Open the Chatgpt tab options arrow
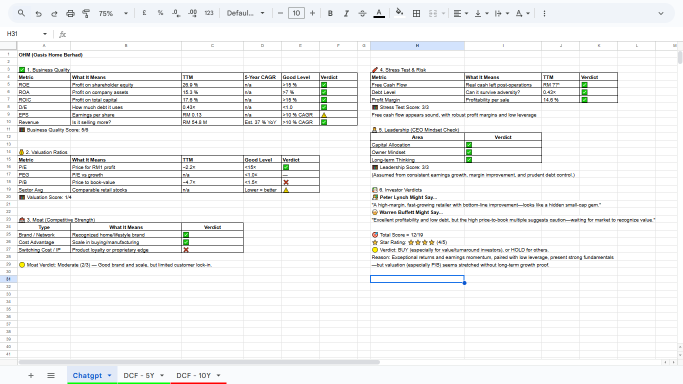 click(x=109, y=375)
